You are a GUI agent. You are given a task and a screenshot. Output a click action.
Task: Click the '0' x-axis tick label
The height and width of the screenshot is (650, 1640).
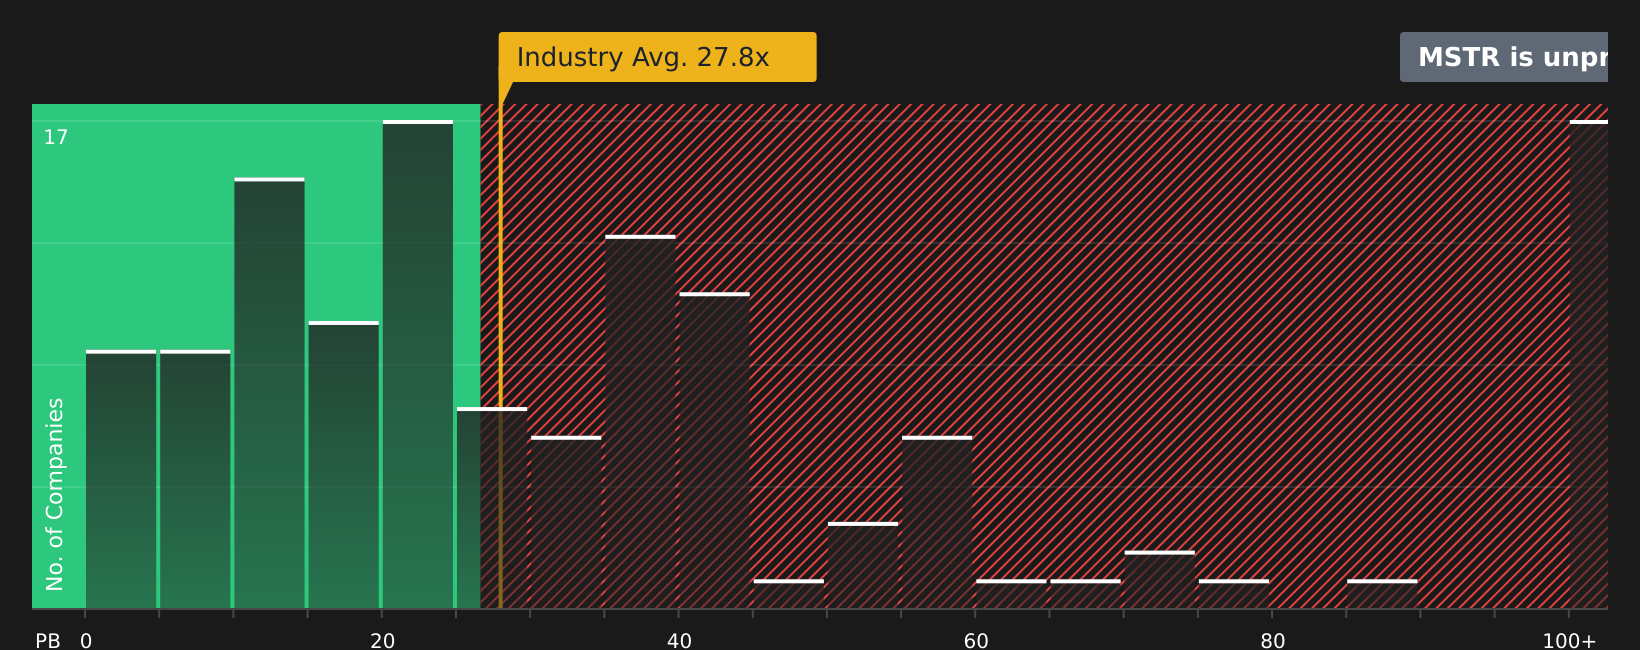pyautogui.click(x=86, y=641)
